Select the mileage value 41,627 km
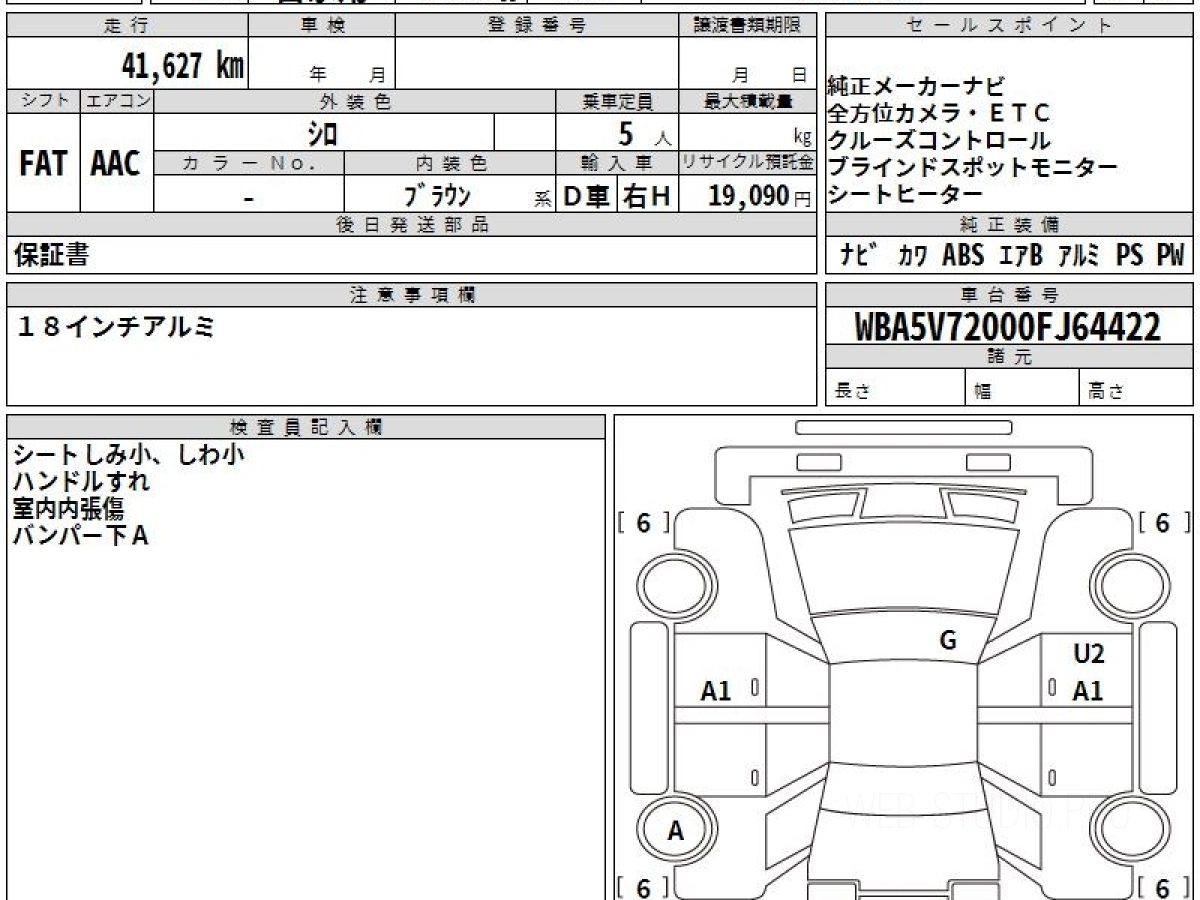The width and height of the screenshot is (1200, 900). (183, 66)
